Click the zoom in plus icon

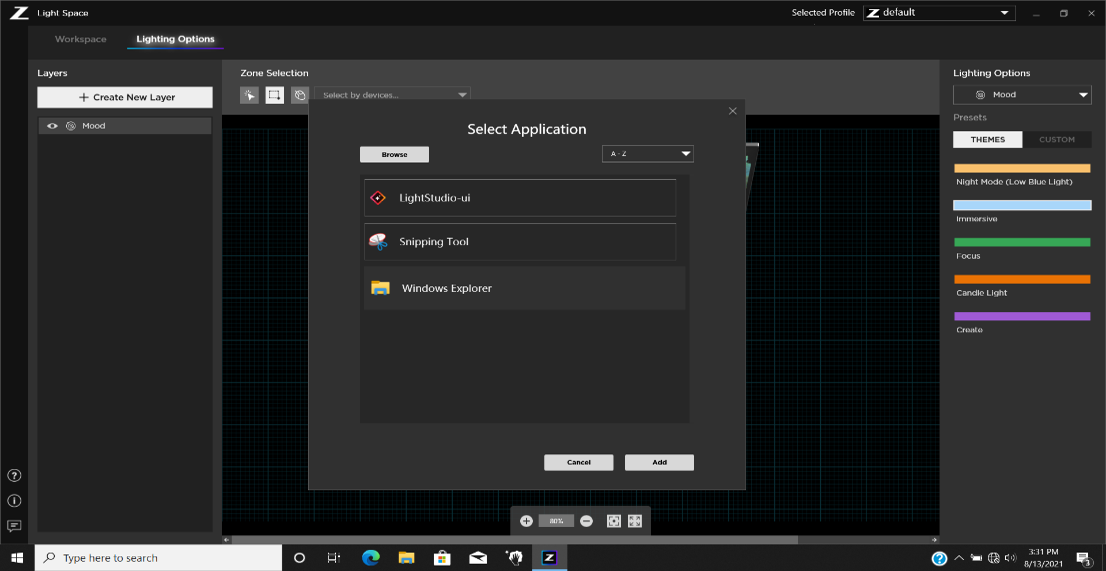[527, 521]
